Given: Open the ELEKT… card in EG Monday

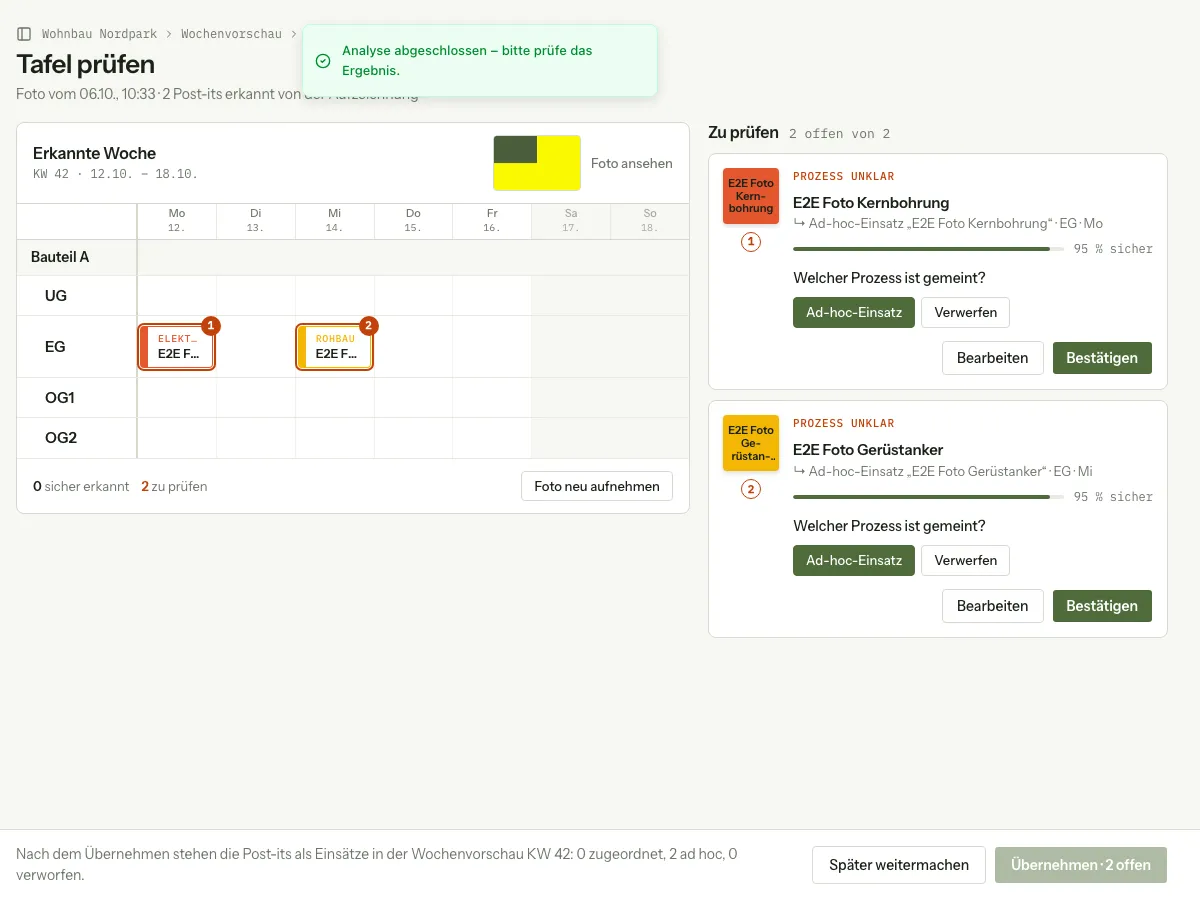Looking at the screenshot, I should [177, 347].
